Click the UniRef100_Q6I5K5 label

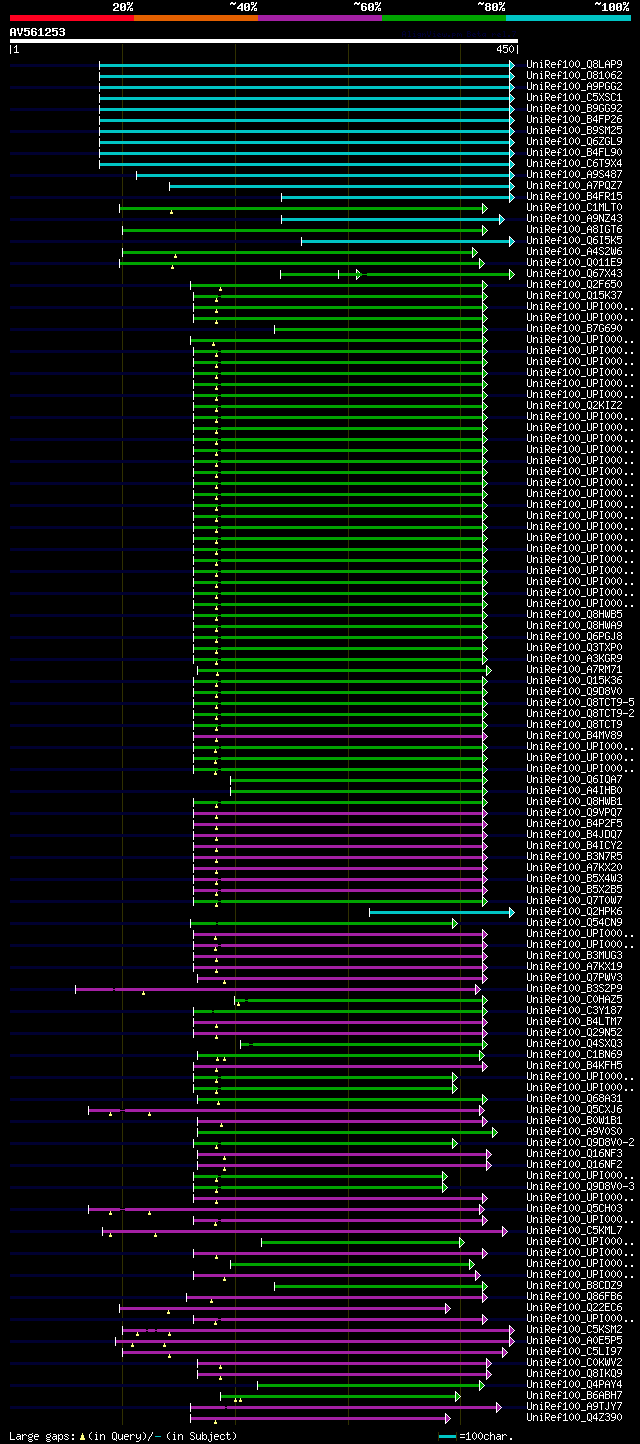[x=574, y=241]
